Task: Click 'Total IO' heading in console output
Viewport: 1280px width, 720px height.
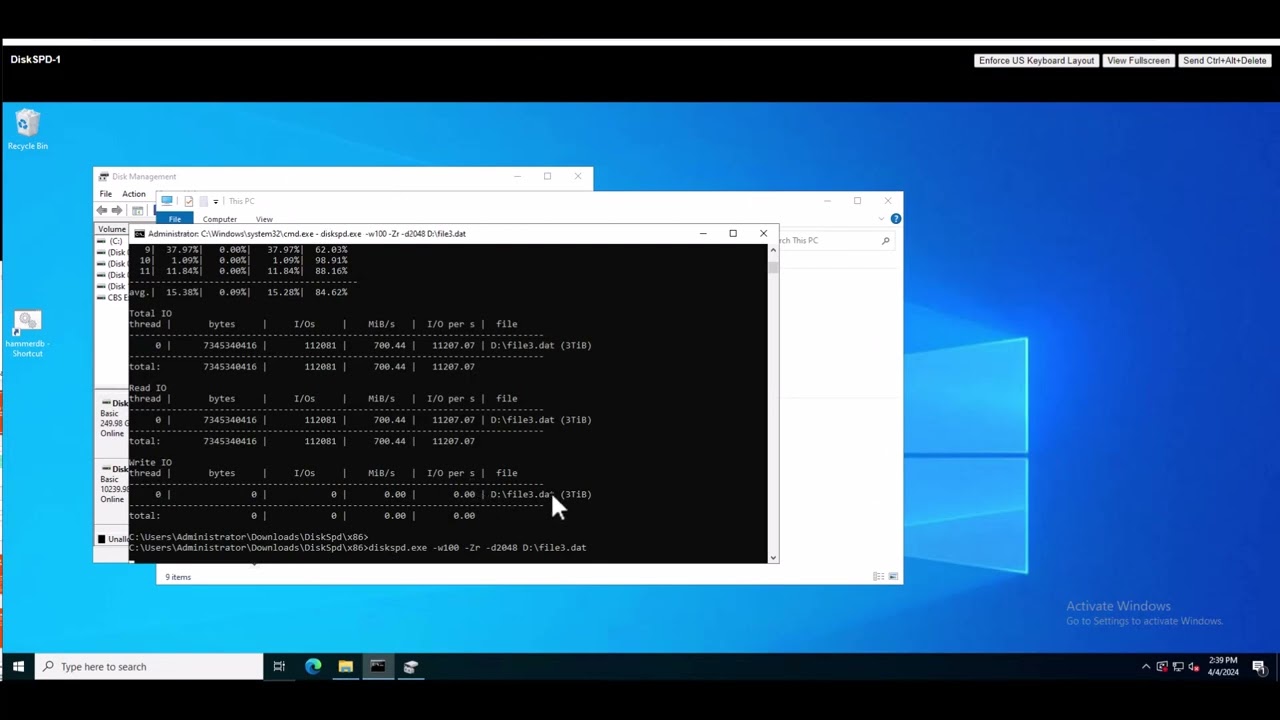Action: tap(150, 314)
